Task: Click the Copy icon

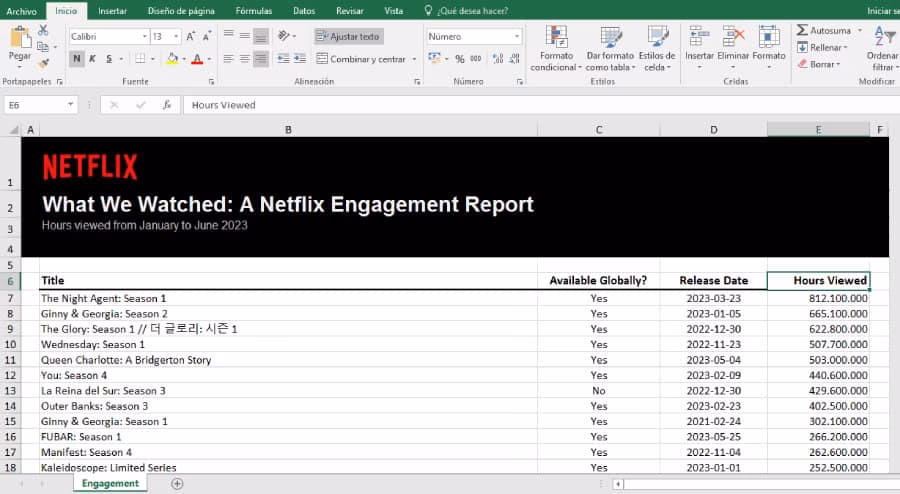Action: tap(42, 46)
